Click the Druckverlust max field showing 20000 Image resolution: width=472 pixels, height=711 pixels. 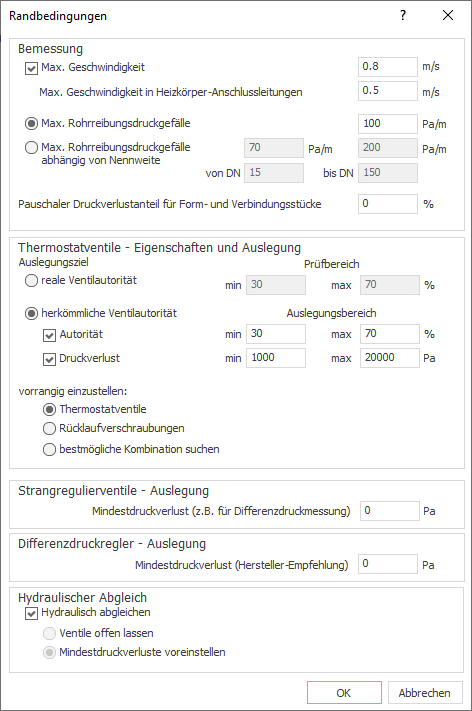coord(390,358)
